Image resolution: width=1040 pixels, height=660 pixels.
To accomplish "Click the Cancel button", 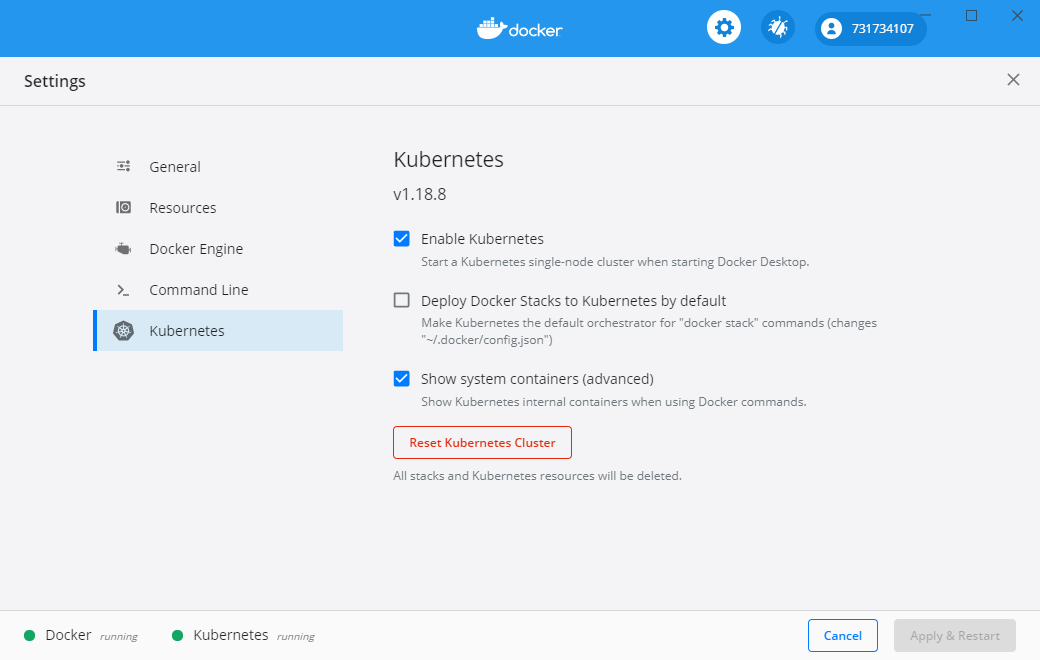I will click(x=842, y=635).
